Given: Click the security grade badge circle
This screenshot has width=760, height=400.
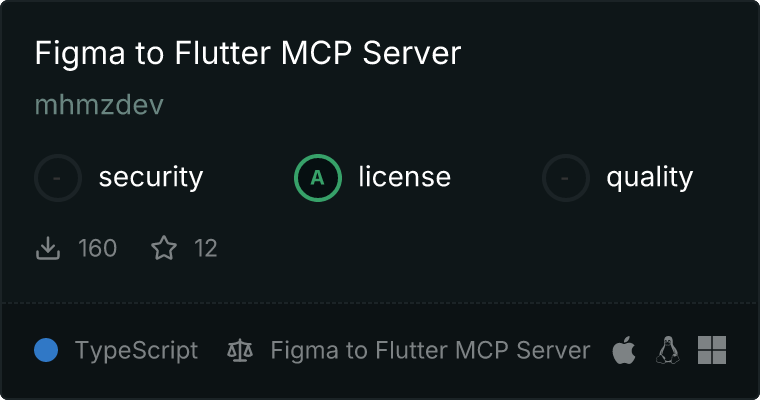Looking at the screenshot, I should pos(58,178).
